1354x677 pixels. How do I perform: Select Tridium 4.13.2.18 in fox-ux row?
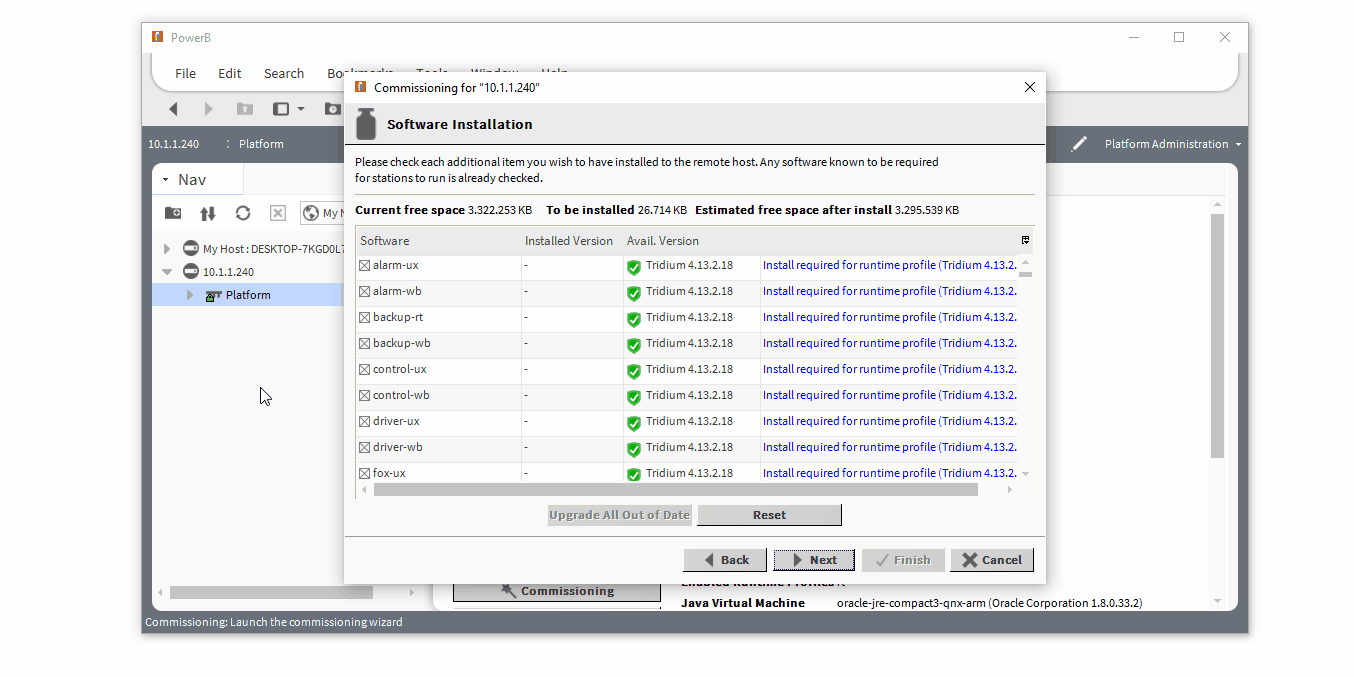coord(689,473)
